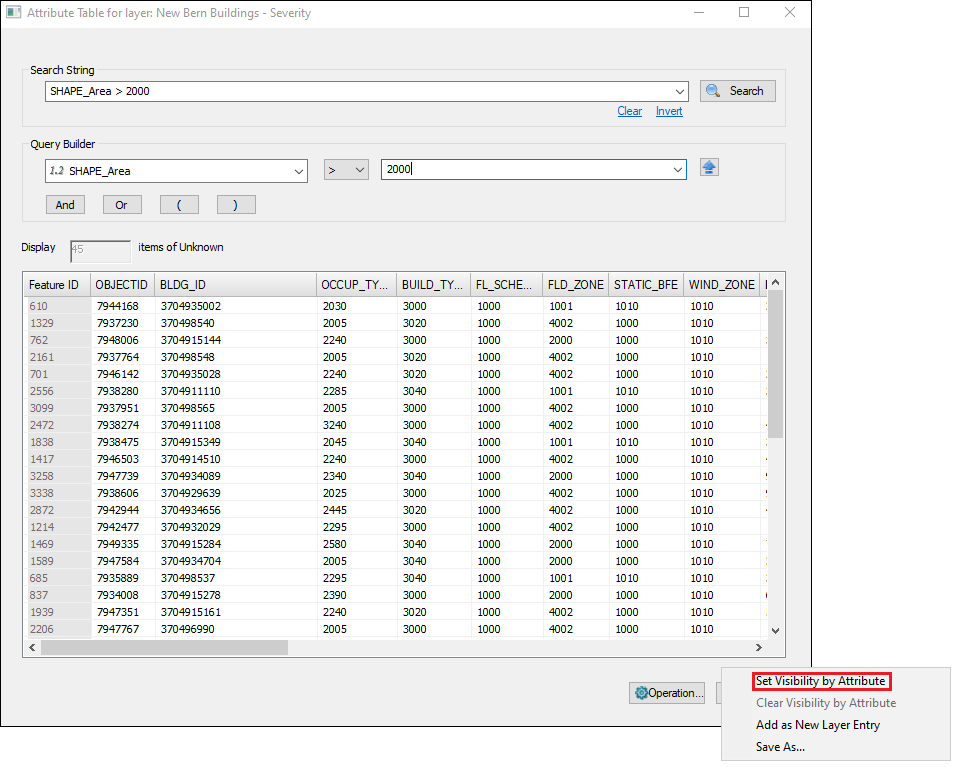Screen dimensions: 958x767
Task: Click the table scroll right arrow
Action: pyautogui.click(x=759, y=647)
